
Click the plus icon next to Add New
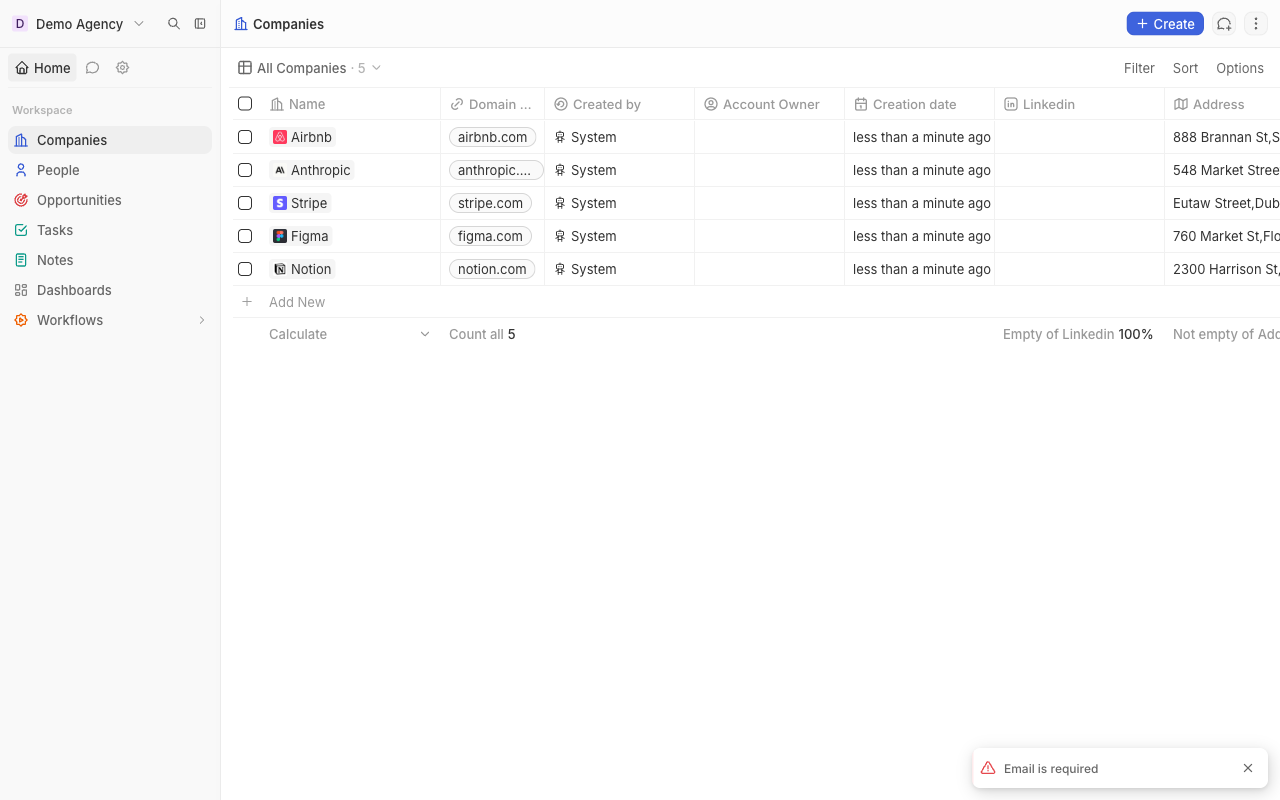[x=247, y=302]
